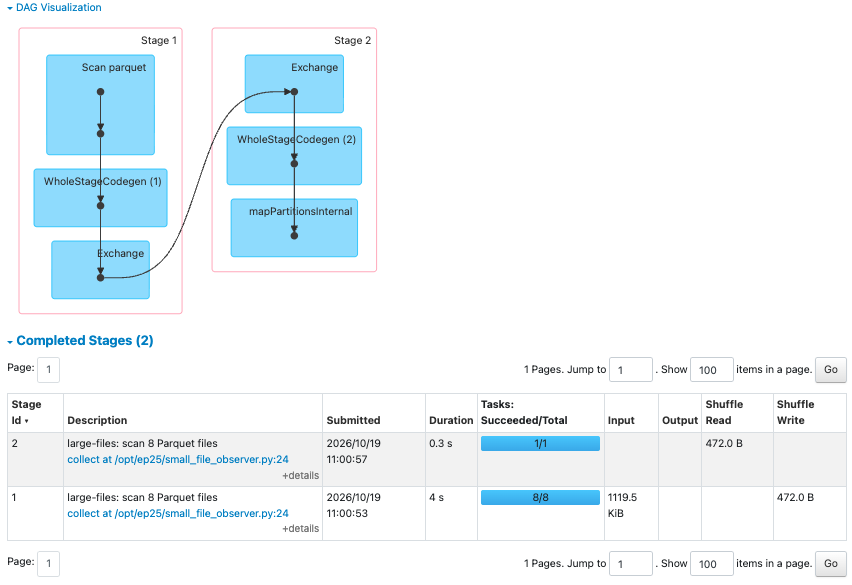Select the Scan parquet node in Stage 1
The height and width of the screenshot is (585, 852).
(101, 105)
